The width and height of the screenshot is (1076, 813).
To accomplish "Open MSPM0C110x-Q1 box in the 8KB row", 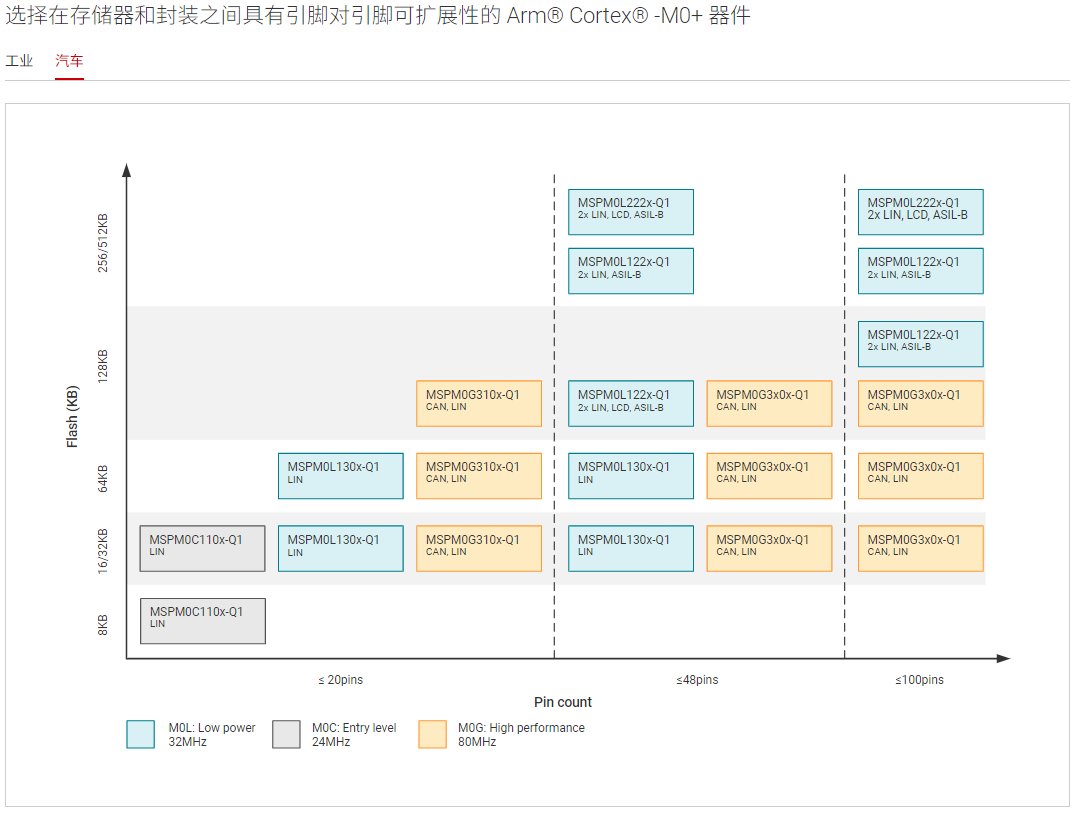I will (203, 621).
